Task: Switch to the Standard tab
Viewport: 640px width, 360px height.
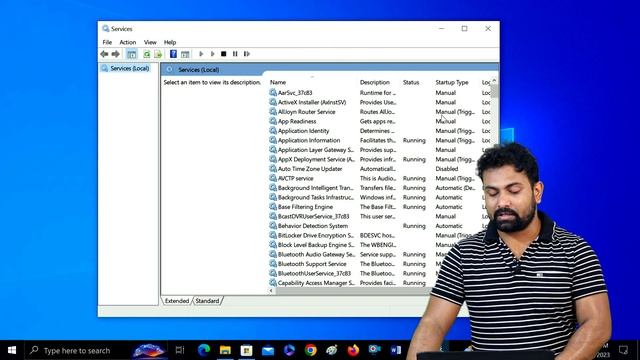Action: 207,301
